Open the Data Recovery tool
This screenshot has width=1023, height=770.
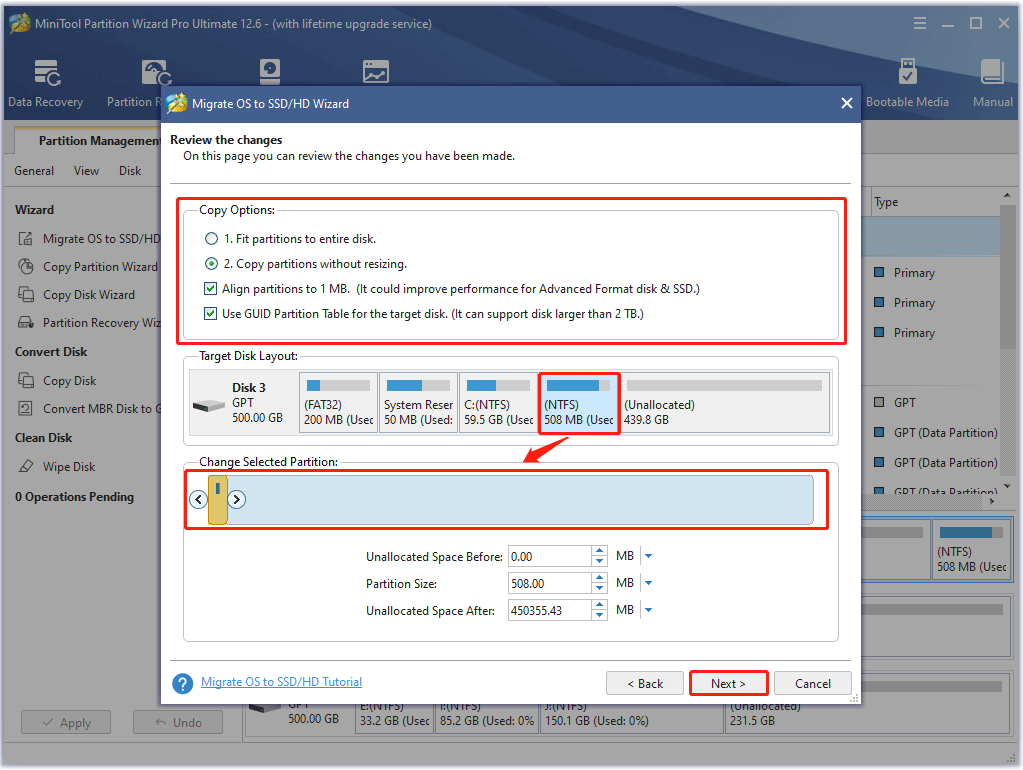coord(46,82)
